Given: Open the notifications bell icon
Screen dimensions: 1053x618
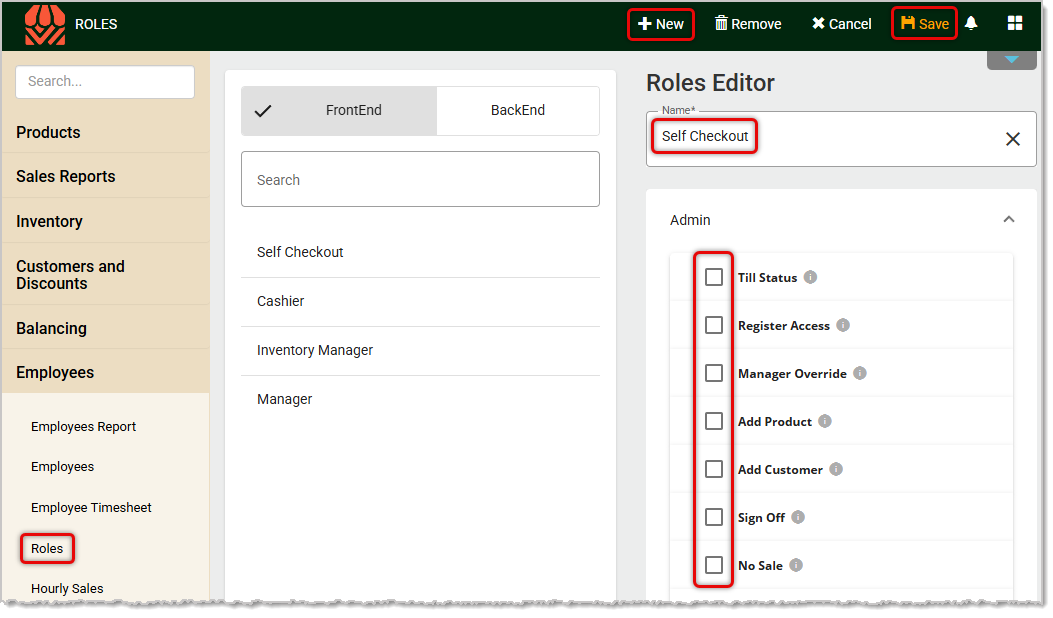Looking at the screenshot, I should [x=971, y=24].
